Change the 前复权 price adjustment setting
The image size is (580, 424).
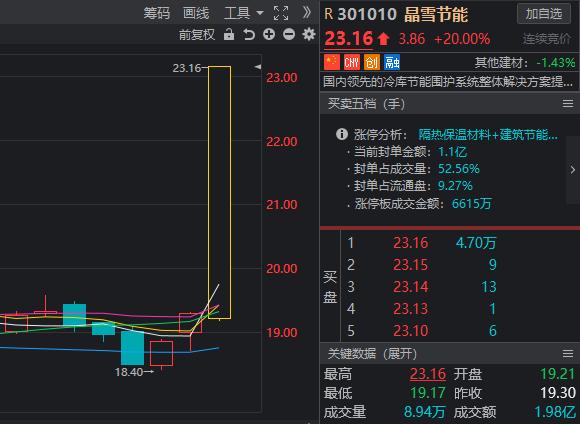pyautogui.click(x=197, y=35)
